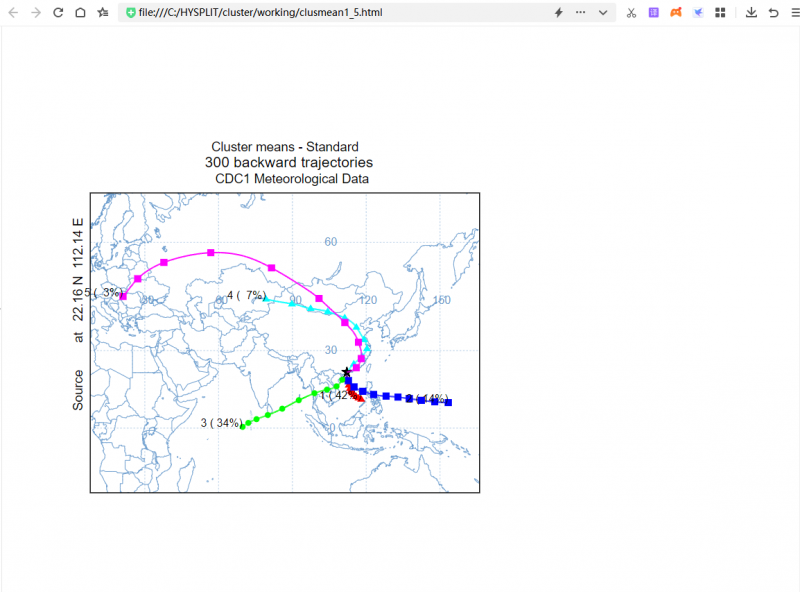Open the orange game controller extension
Screen dimensions: 800x592
[676, 13]
